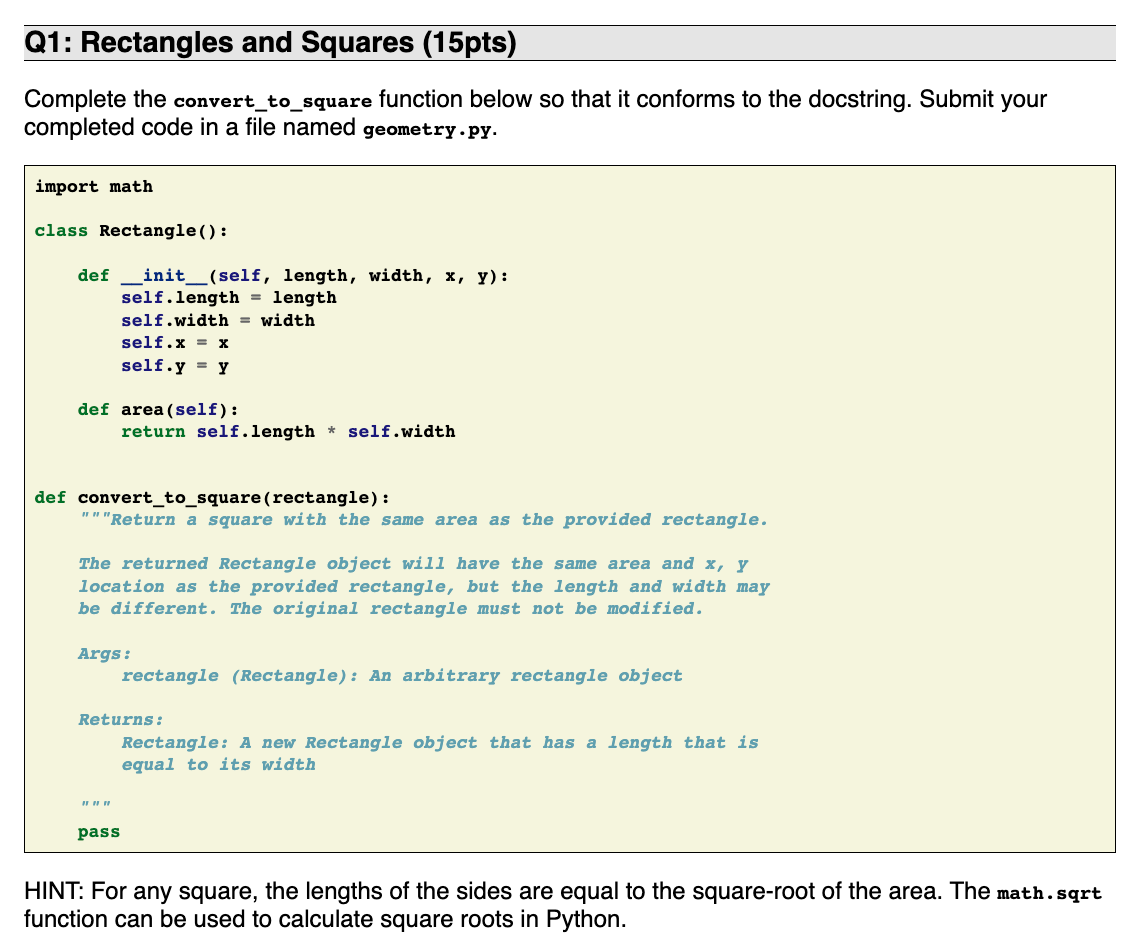Click the Q1: Rectangles and Squares heading

270,42
